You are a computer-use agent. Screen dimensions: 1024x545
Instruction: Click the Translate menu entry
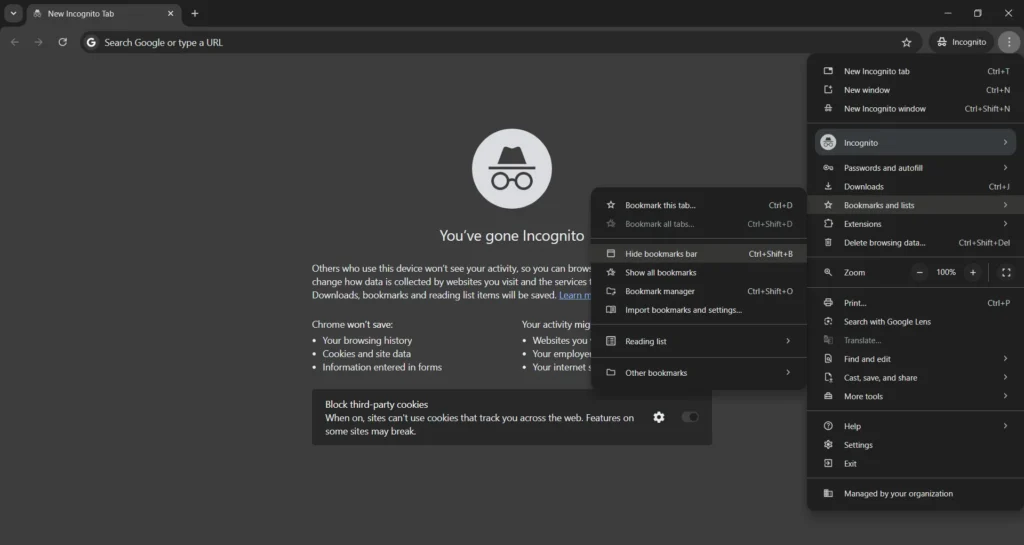point(916,340)
